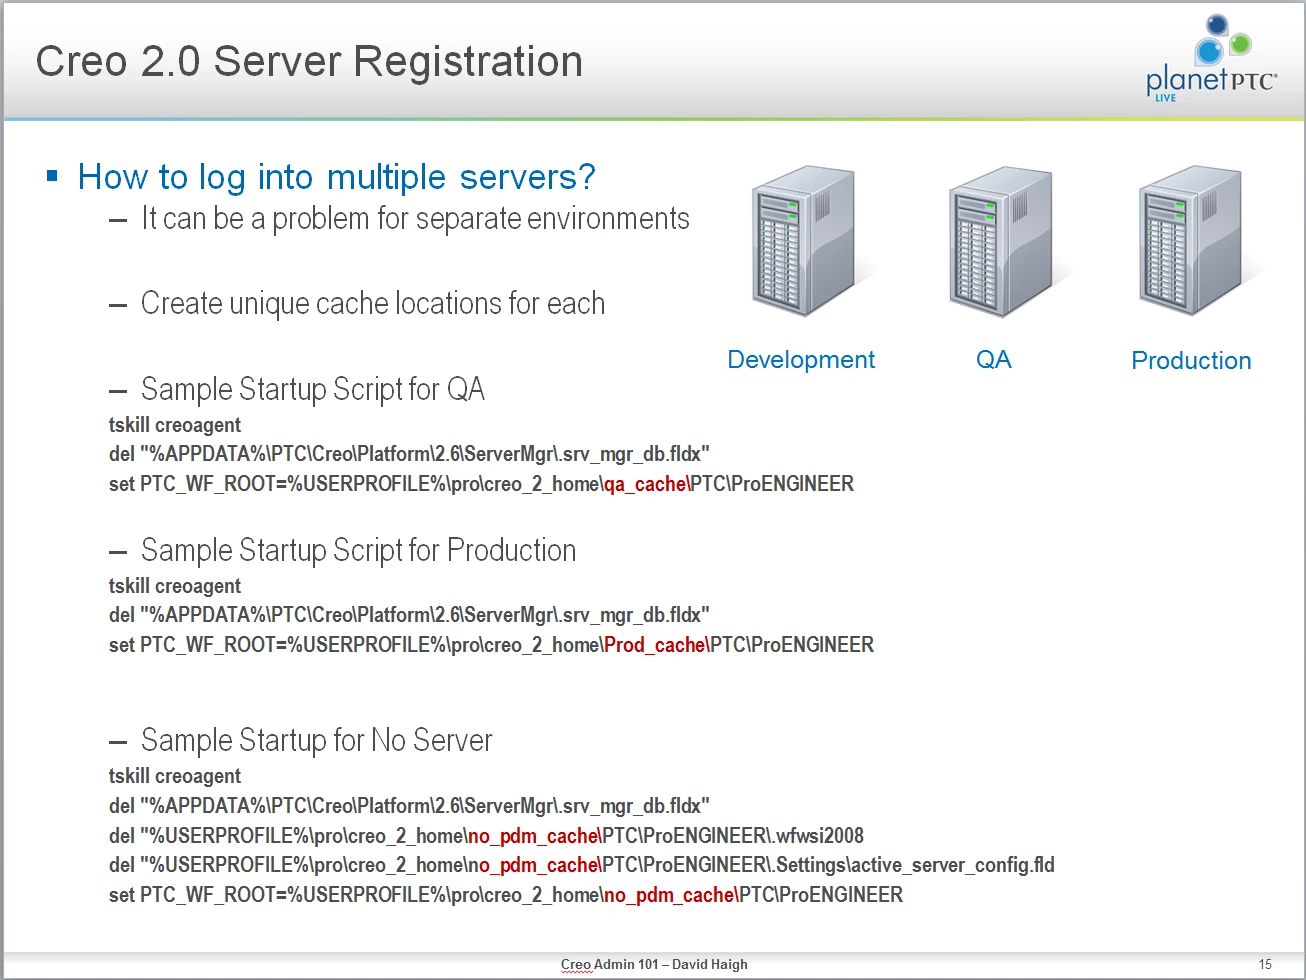Select "Sample Startup Script for Production" heading
This screenshot has width=1306, height=980.
[359, 550]
